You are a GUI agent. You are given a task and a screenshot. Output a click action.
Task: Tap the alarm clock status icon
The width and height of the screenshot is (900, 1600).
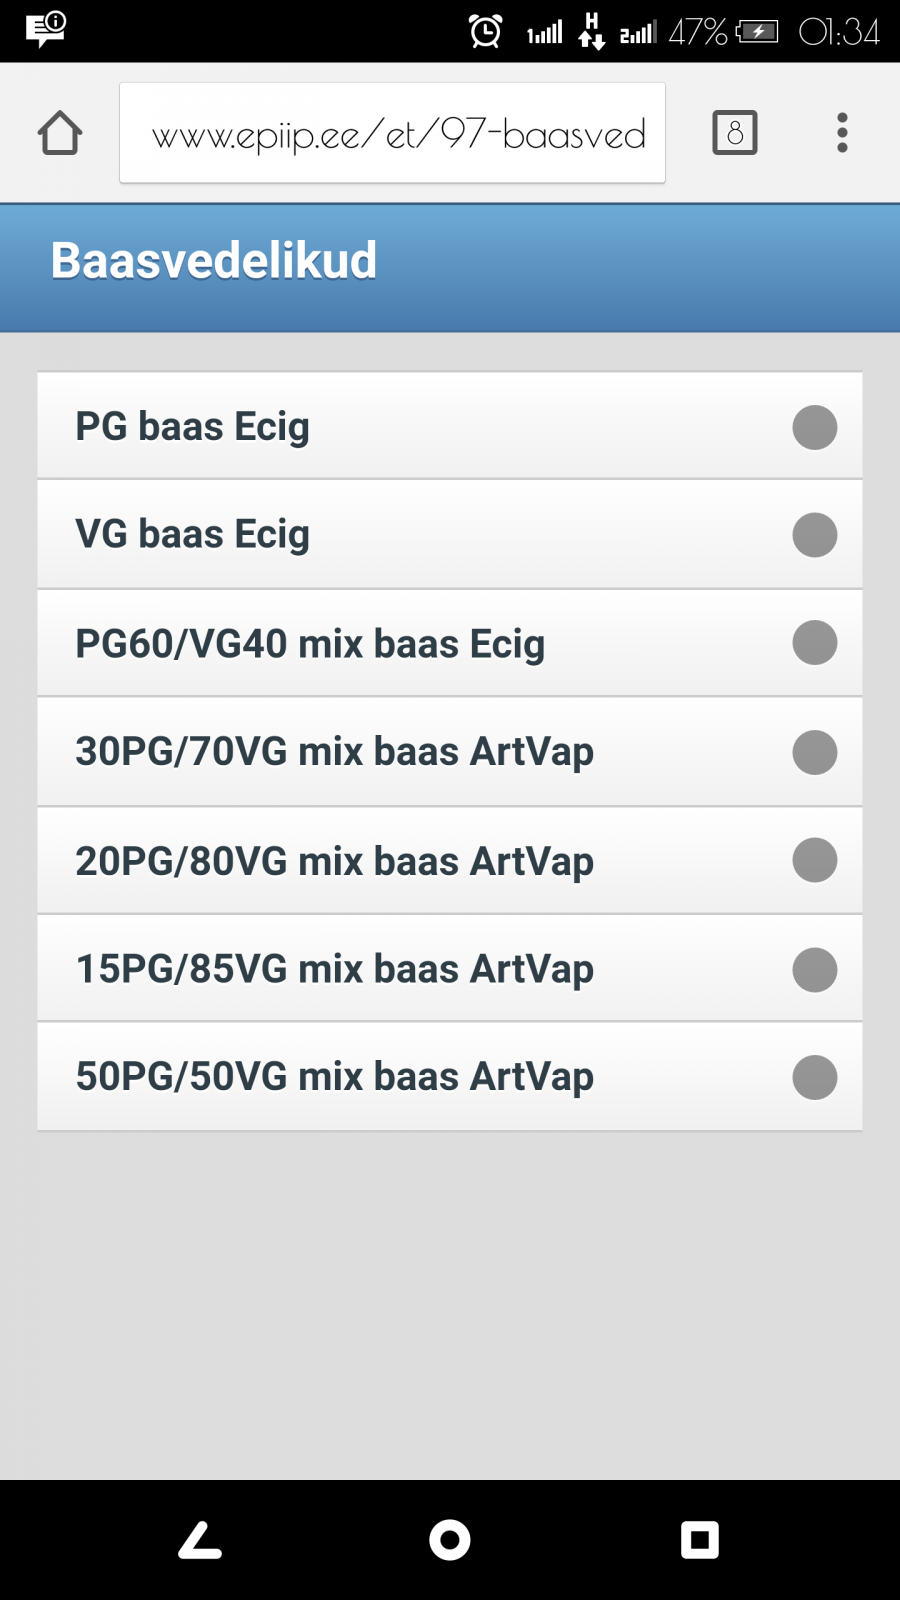click(486, 31)
